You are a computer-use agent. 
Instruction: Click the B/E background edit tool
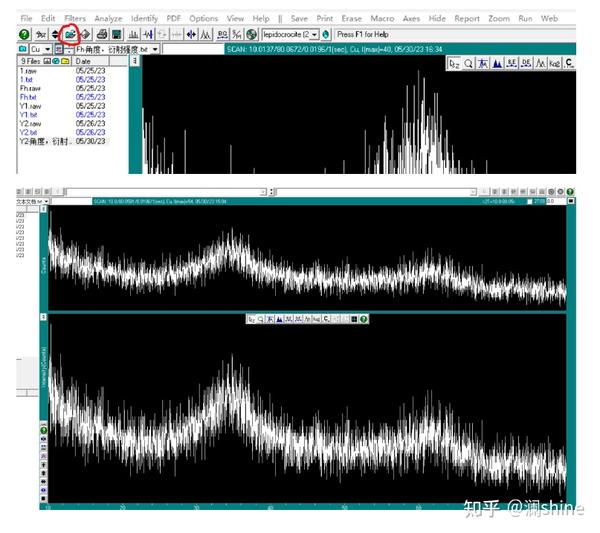[511, 63]
